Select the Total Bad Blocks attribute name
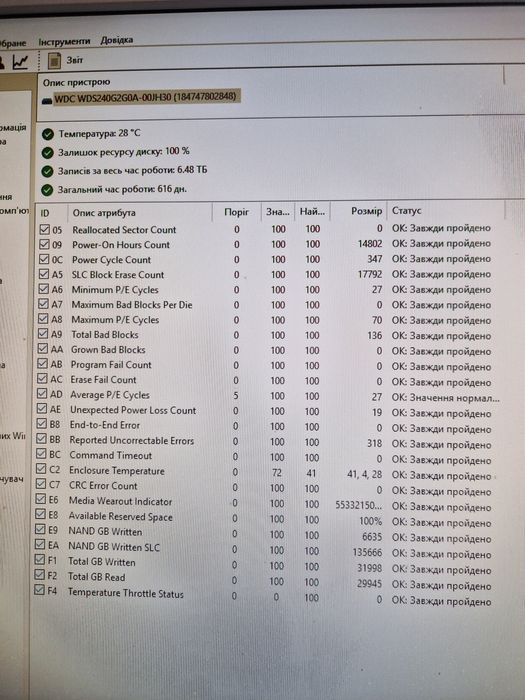525x700 pixels. [x=105, y=334]
